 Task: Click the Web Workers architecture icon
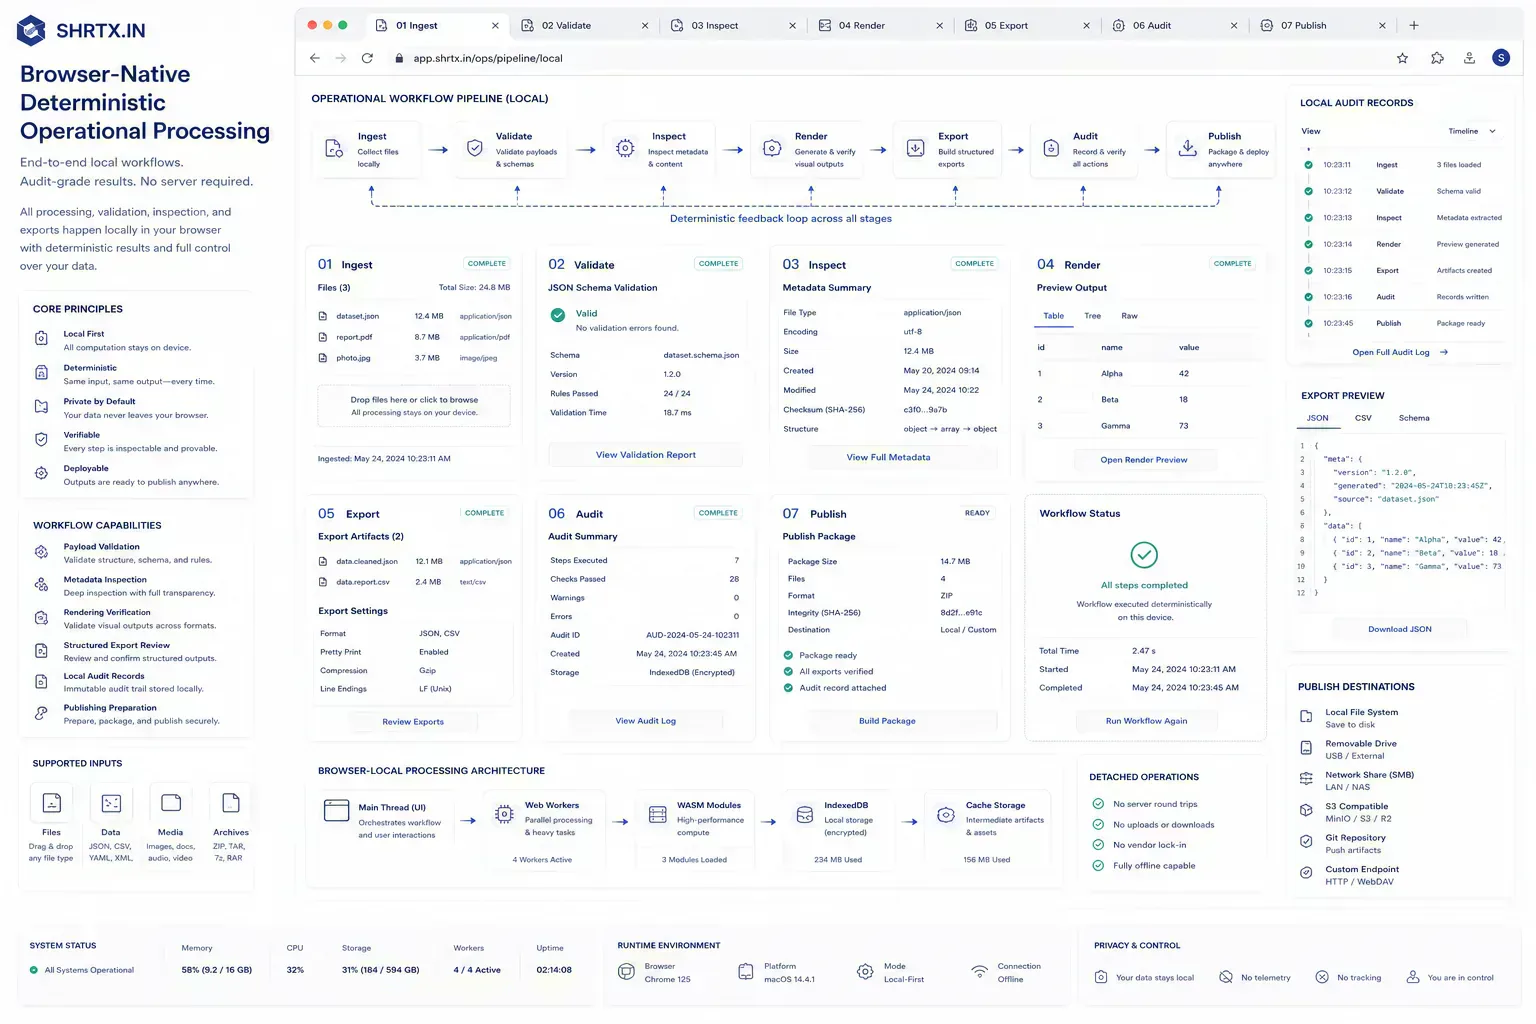tap(504, 814)
